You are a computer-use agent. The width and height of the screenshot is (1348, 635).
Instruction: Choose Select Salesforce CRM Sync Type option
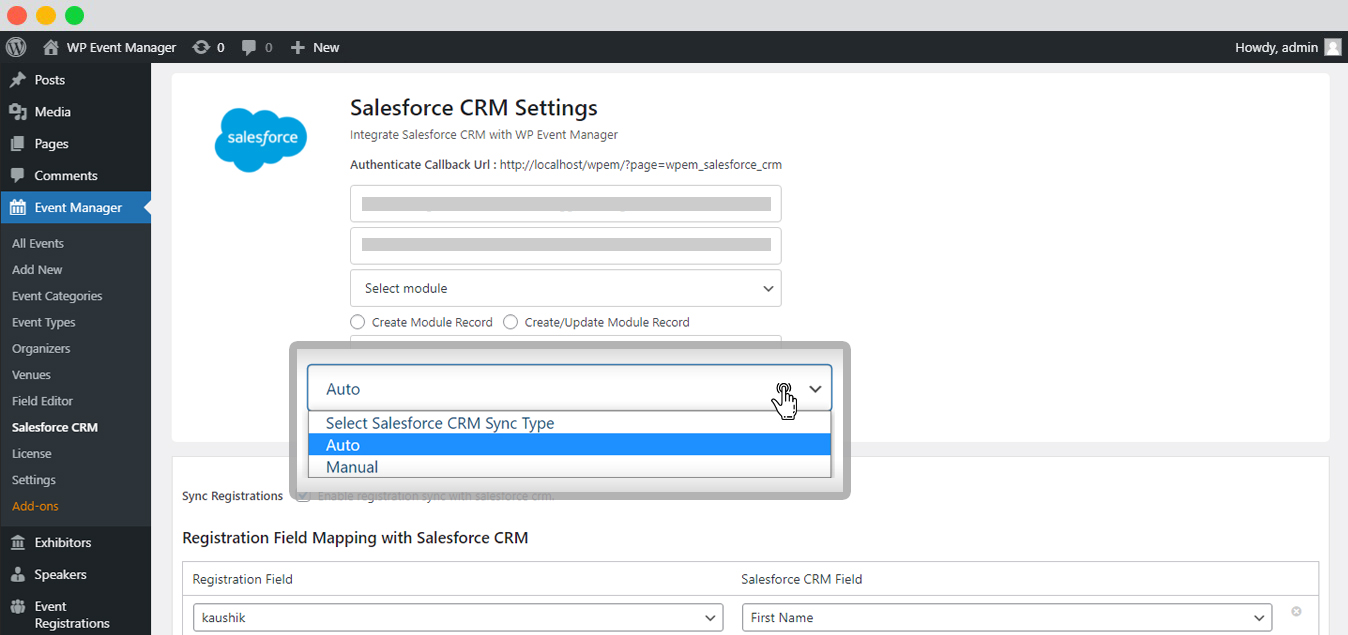[569, 423]
